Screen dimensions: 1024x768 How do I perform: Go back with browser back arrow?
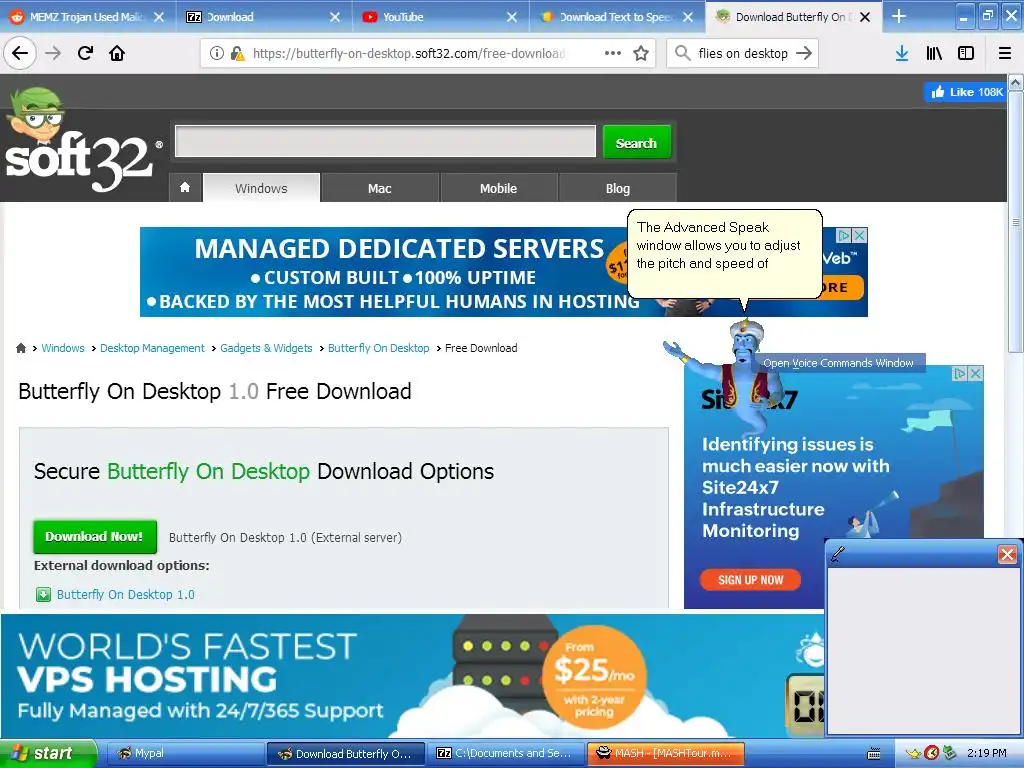tap(20, 53)
